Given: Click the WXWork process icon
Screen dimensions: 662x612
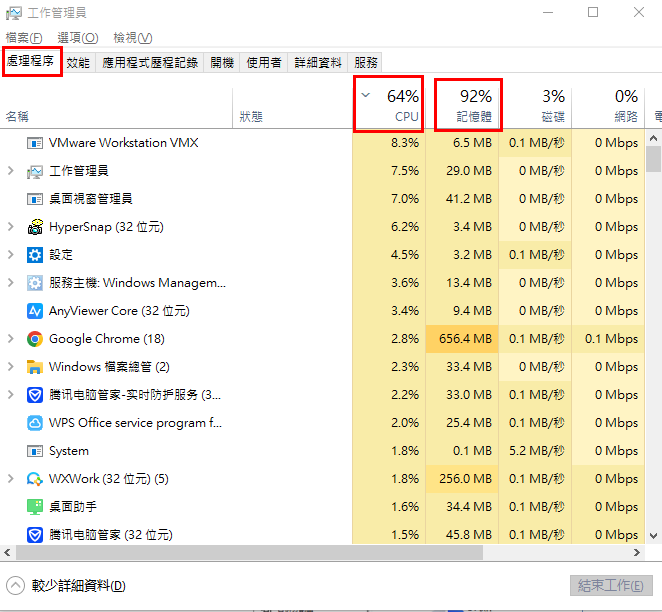Looking at the screenshot, I should point(35,479).
